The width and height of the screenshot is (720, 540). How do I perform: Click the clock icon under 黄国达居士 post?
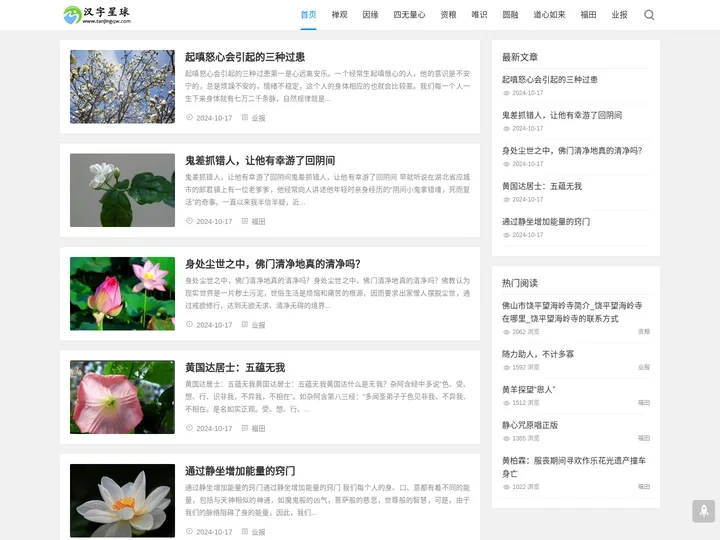tap(189, 428)
